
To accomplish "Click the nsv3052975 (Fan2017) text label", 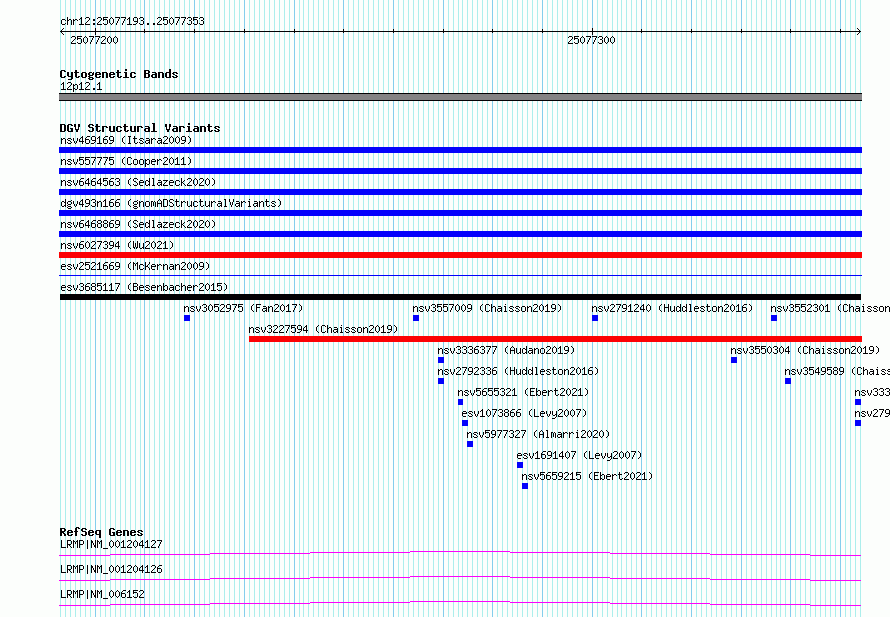I will 243,308.
